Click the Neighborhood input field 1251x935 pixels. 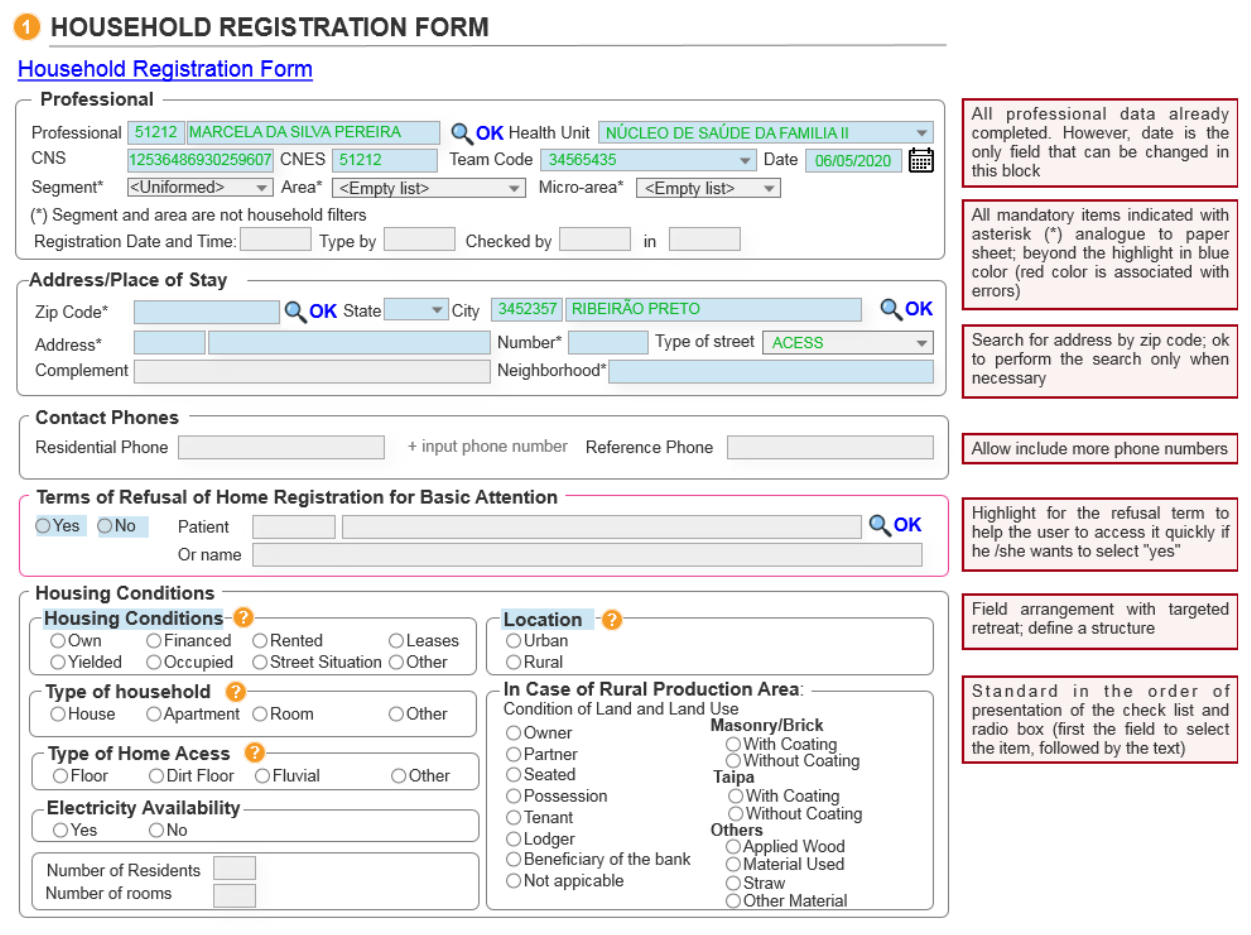(770, 372)
